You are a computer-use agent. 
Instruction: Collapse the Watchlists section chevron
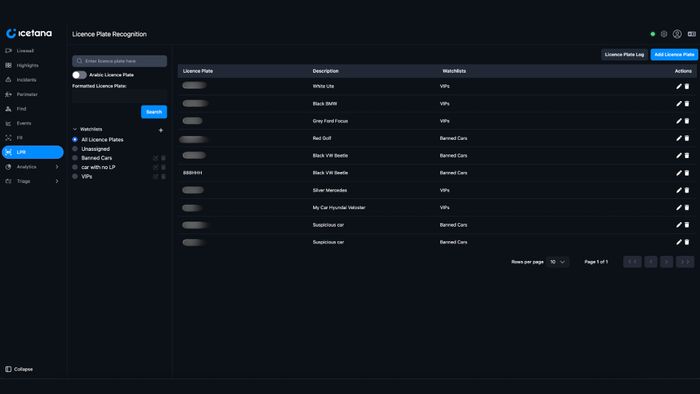(x=75, y=129)
